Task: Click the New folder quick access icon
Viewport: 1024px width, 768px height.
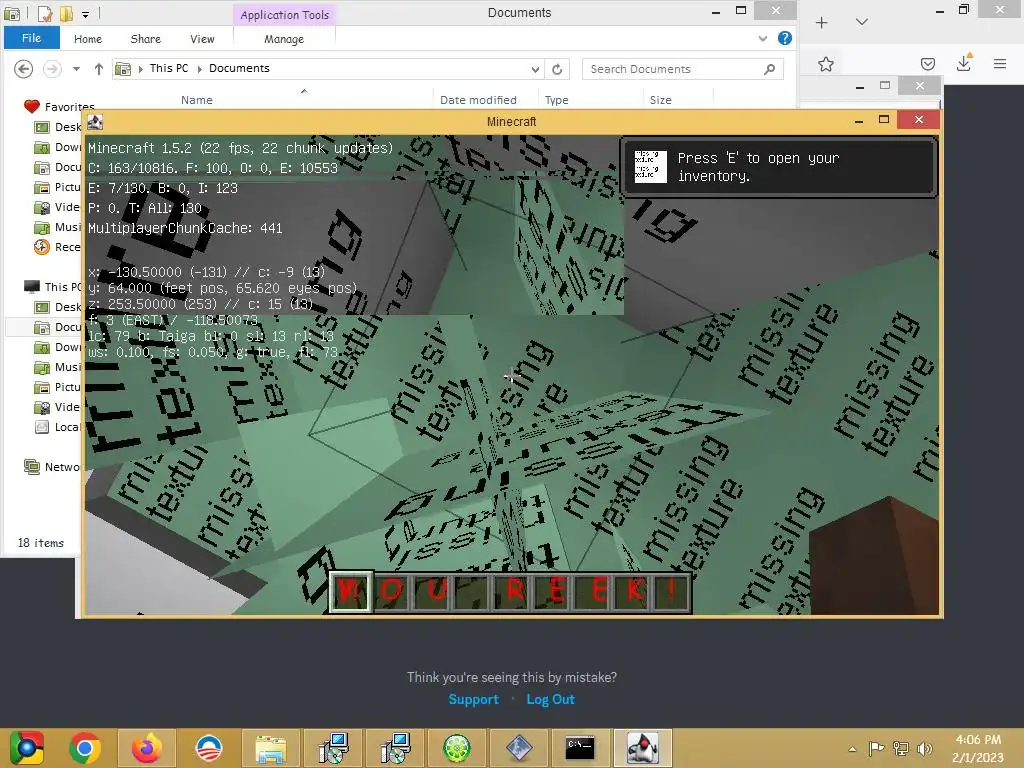Action: pos(65,12)
